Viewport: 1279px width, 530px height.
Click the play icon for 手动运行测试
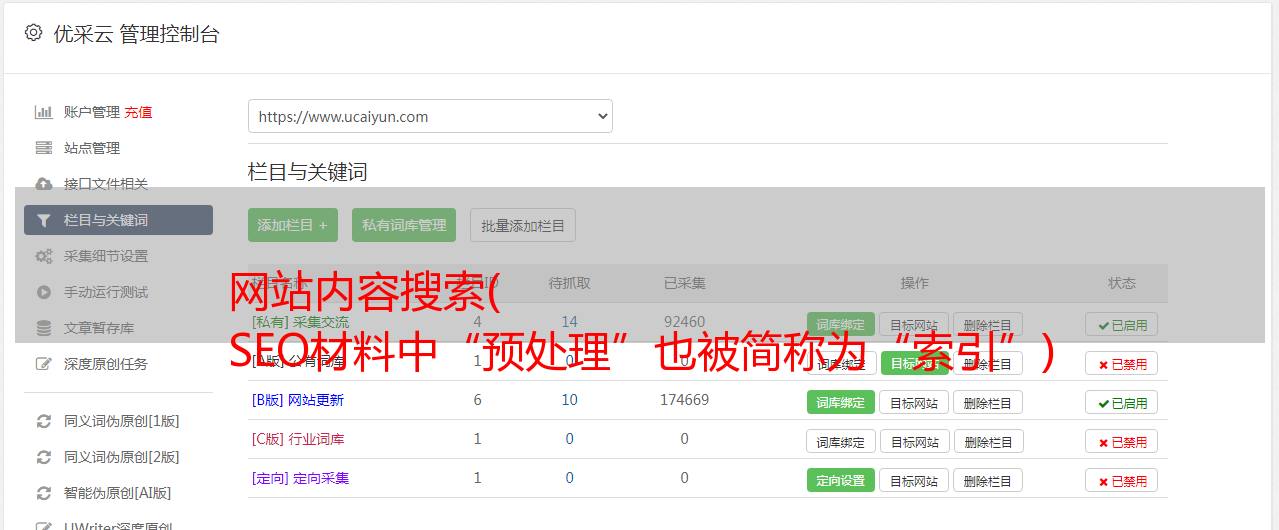43,292
